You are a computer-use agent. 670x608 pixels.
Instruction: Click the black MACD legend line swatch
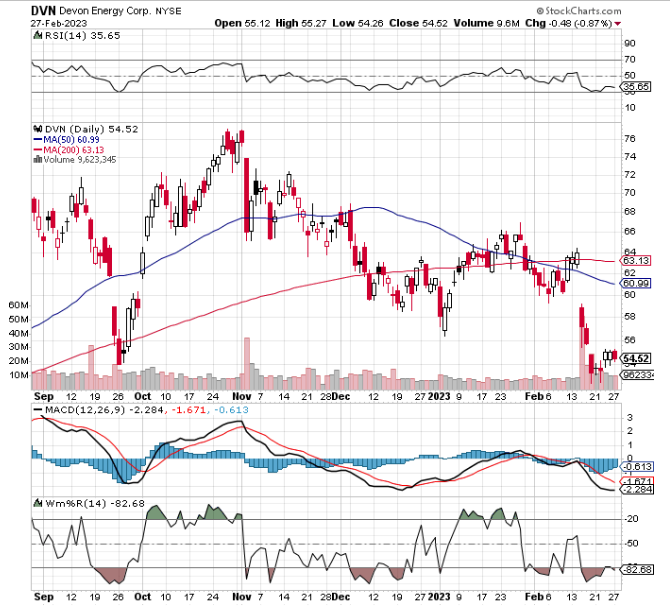point(38,410)
